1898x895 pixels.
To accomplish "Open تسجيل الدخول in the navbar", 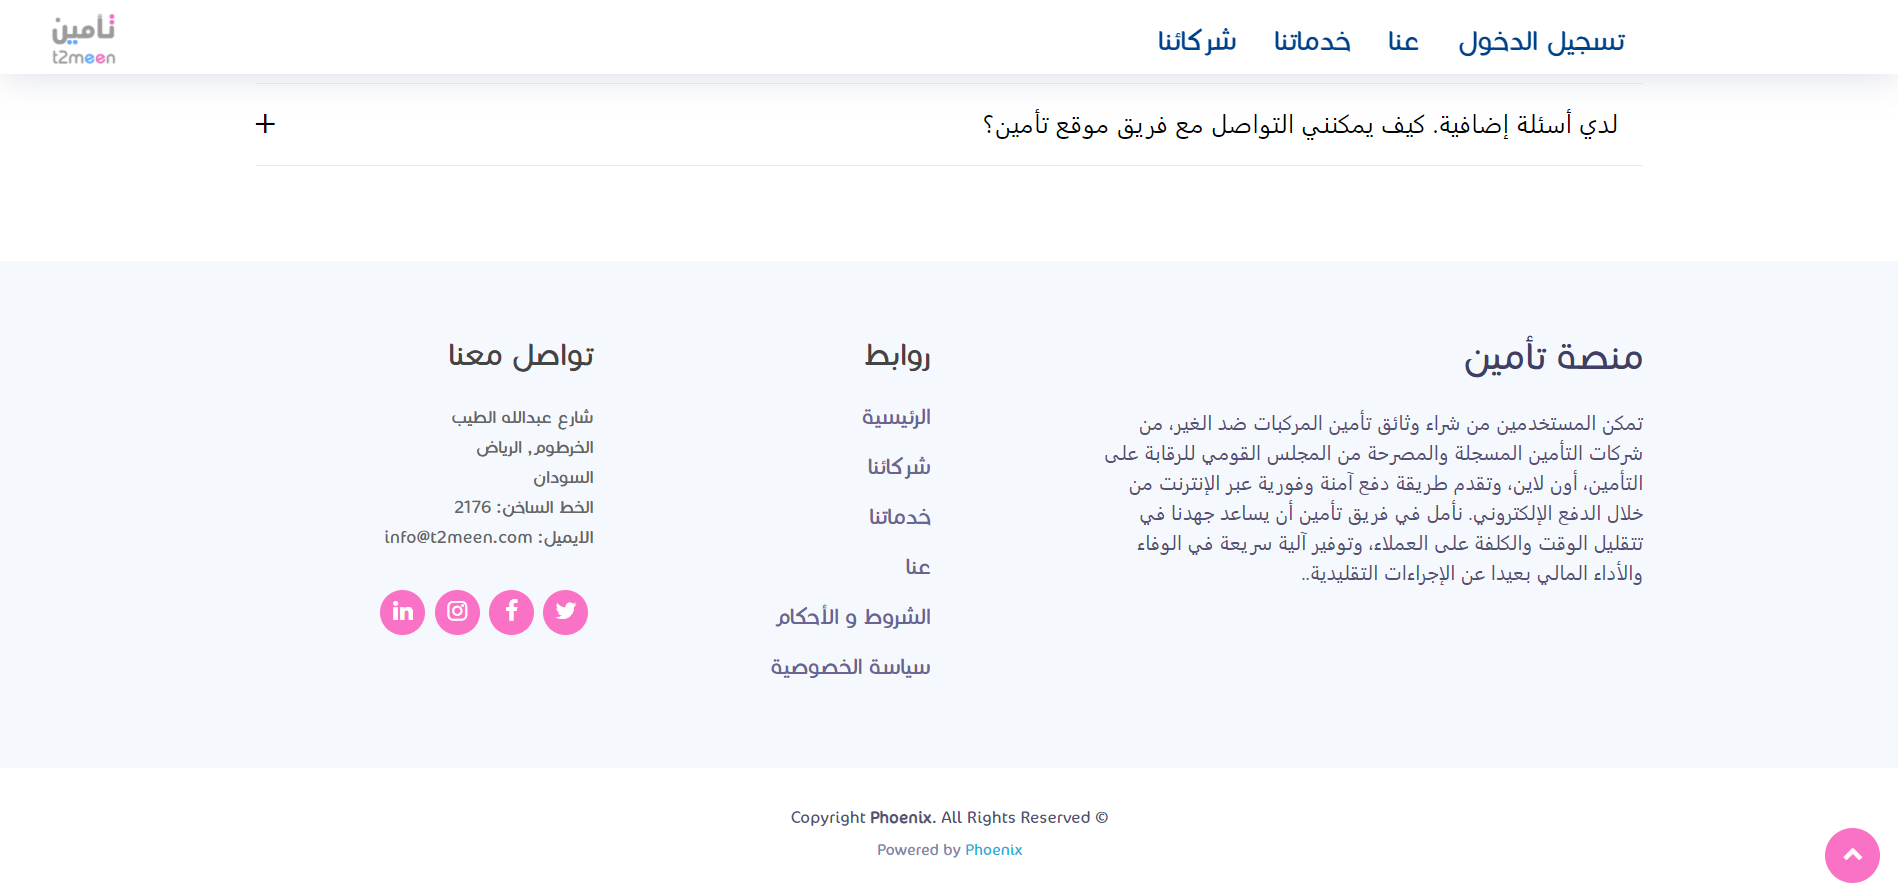I will 1541,42.
